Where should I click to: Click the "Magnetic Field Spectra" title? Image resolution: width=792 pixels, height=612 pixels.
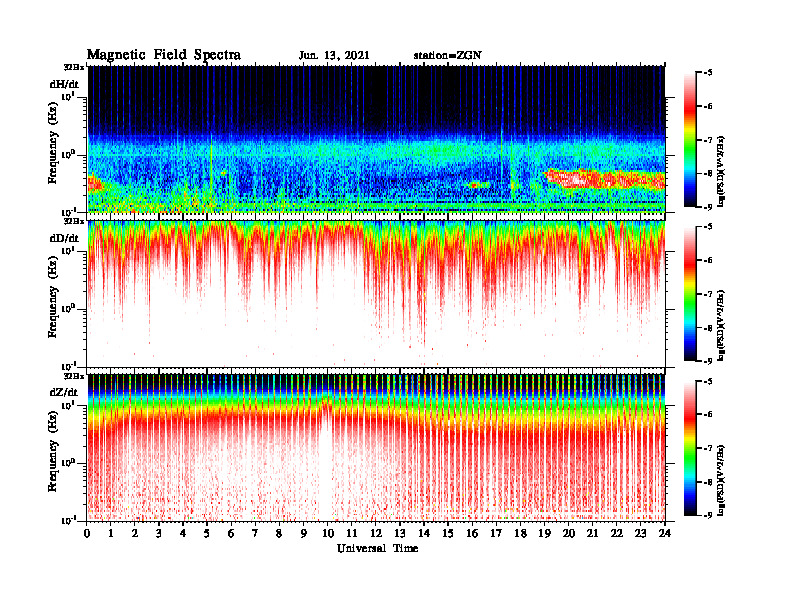coord(164,55)
